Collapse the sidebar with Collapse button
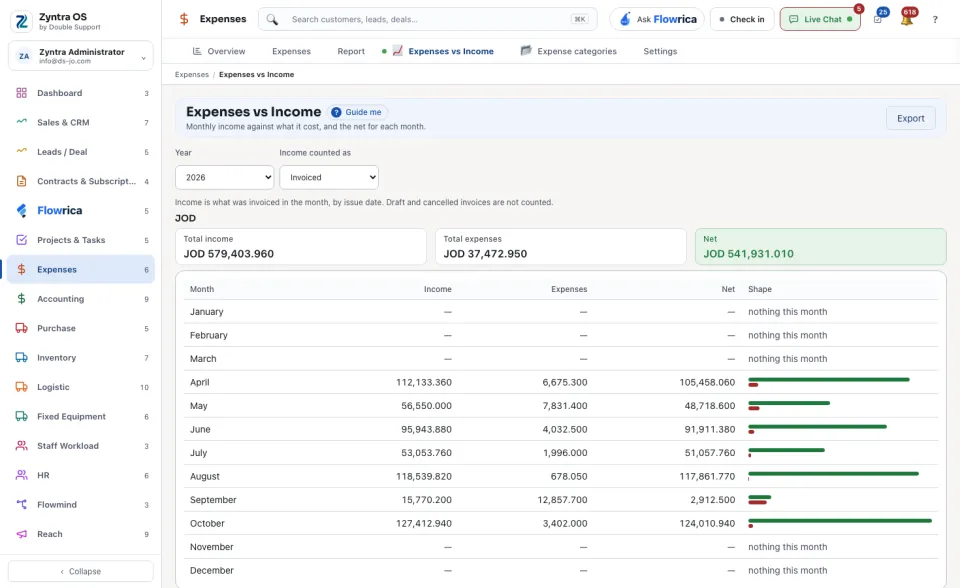Viewport: 960px width, 588px height. 81,571
